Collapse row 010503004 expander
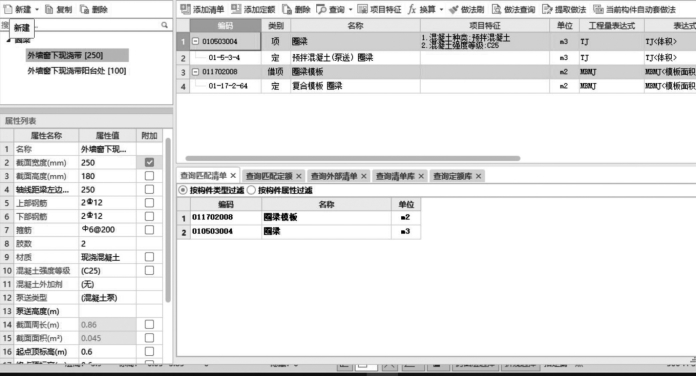This screenshot has width=696, height=376. pos(195,41)
